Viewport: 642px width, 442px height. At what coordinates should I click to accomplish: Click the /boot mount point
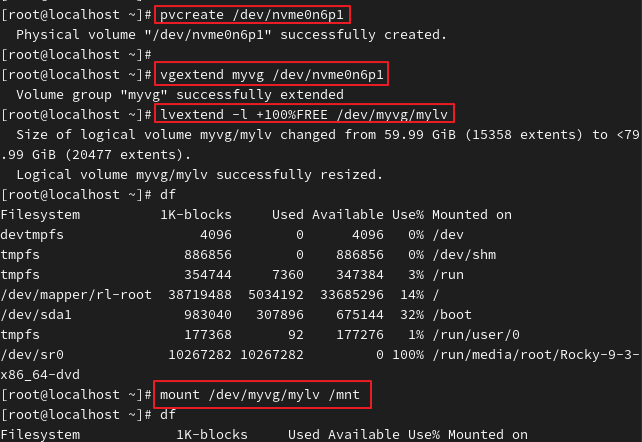pos(452,315)
